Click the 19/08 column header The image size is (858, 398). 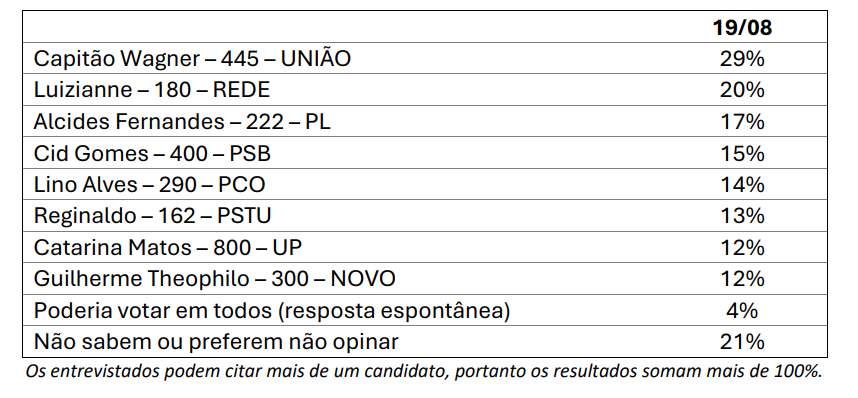pos(742,27)
